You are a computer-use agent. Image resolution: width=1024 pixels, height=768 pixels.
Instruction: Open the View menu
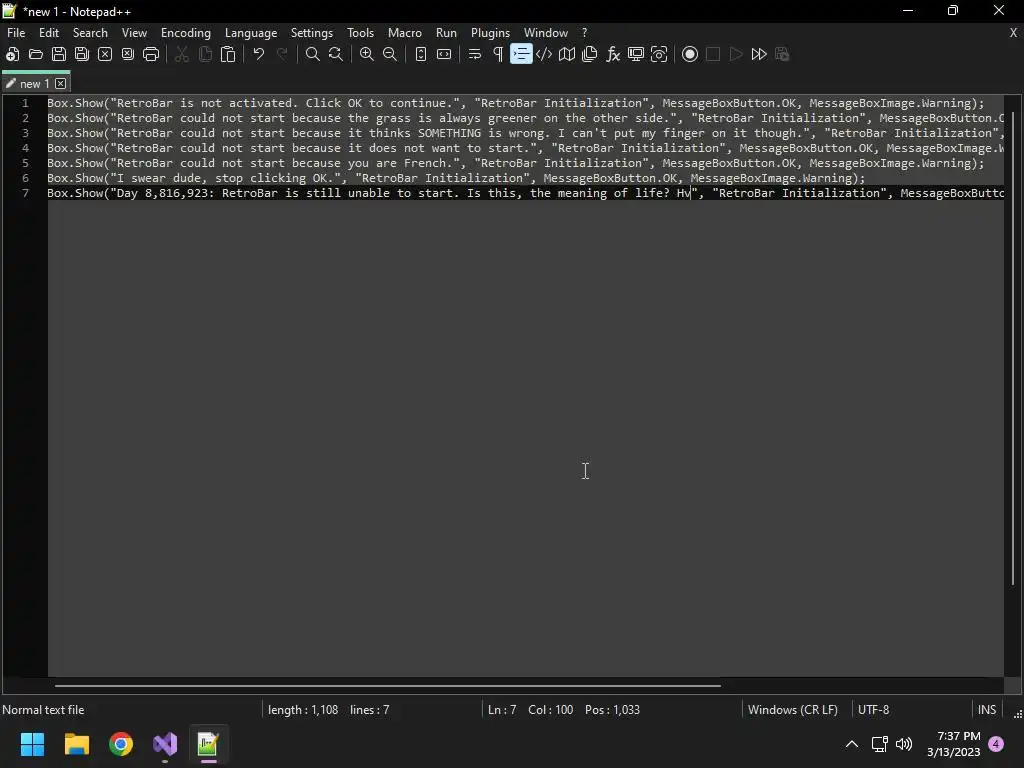pyautogui.click(x=135, y=33)
